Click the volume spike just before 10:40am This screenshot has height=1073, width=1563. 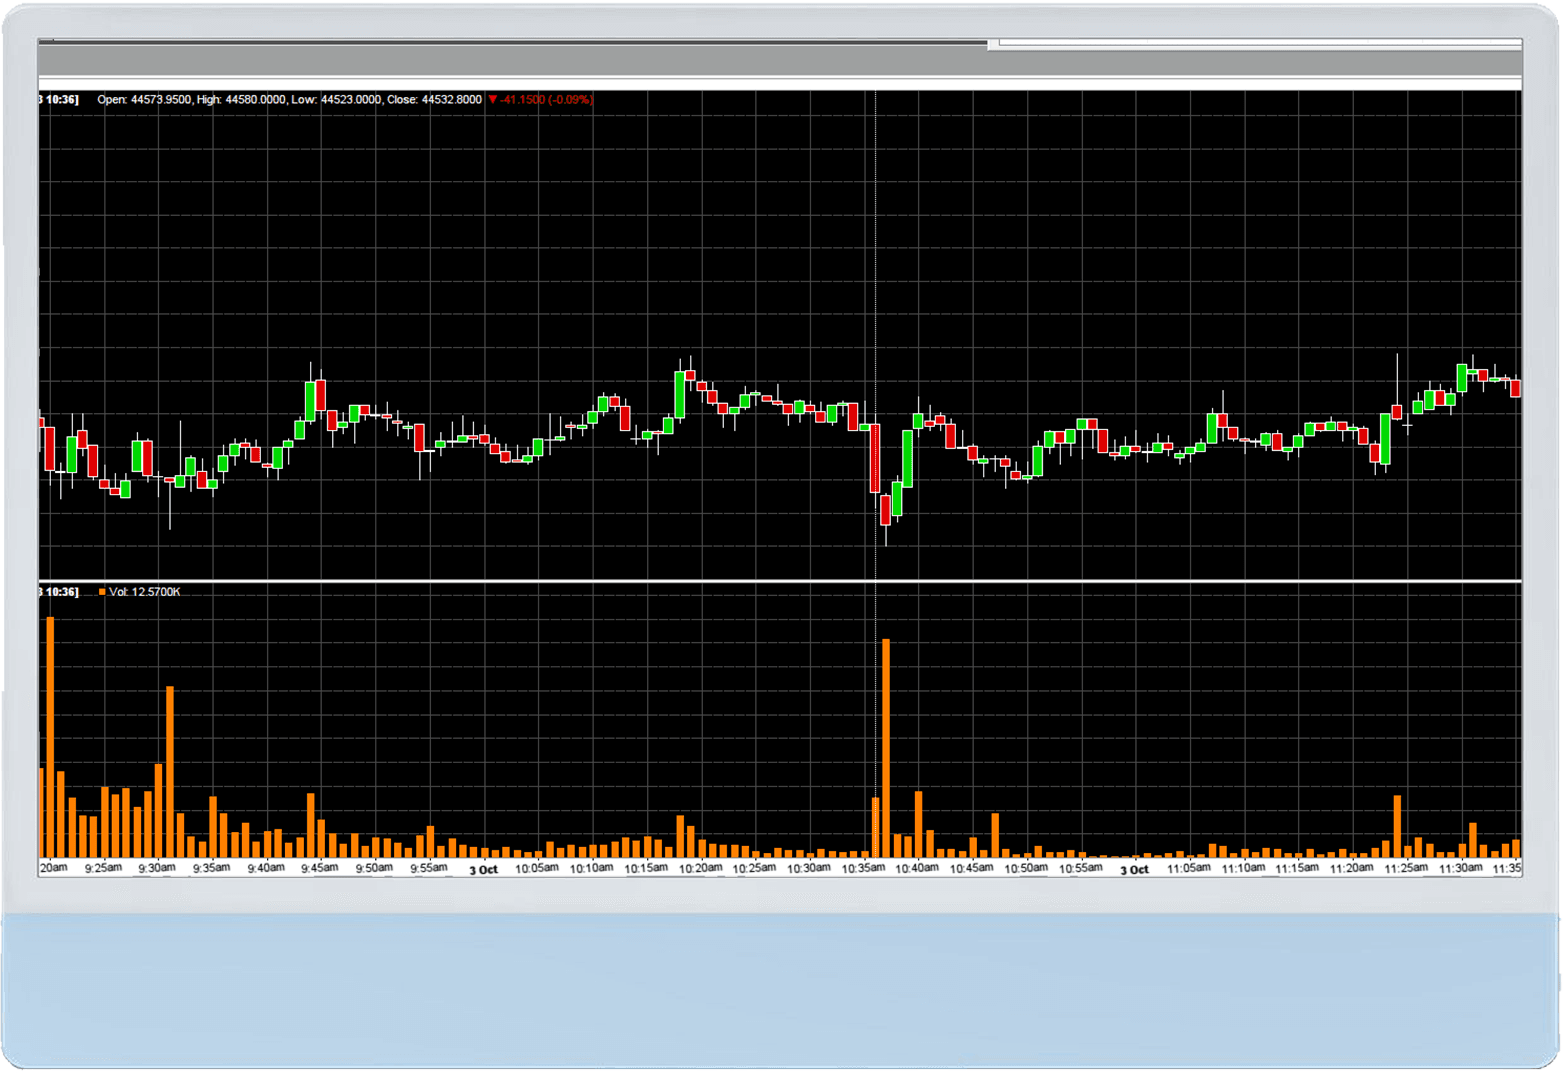(888, 745)
